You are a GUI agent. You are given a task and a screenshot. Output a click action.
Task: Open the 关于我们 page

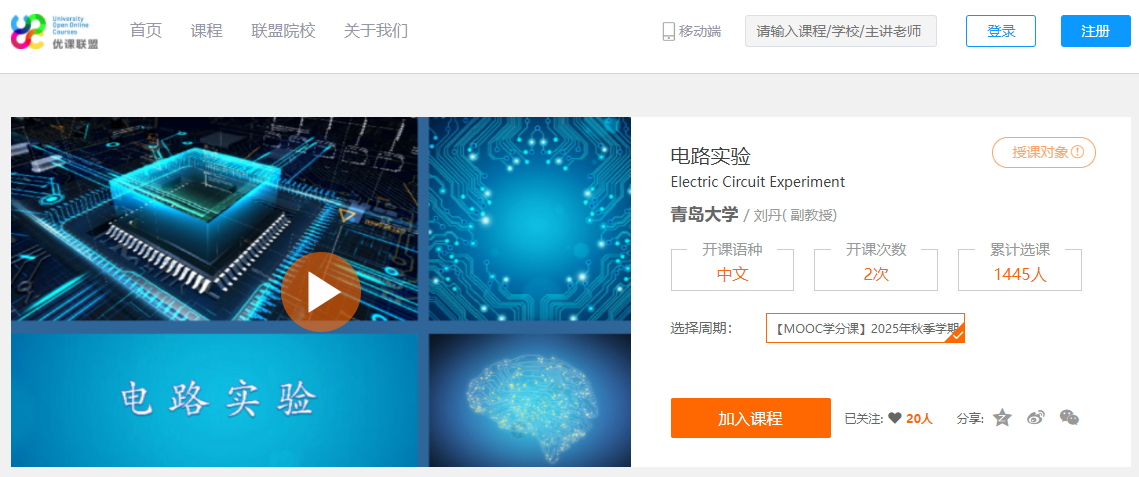point(376,30)
